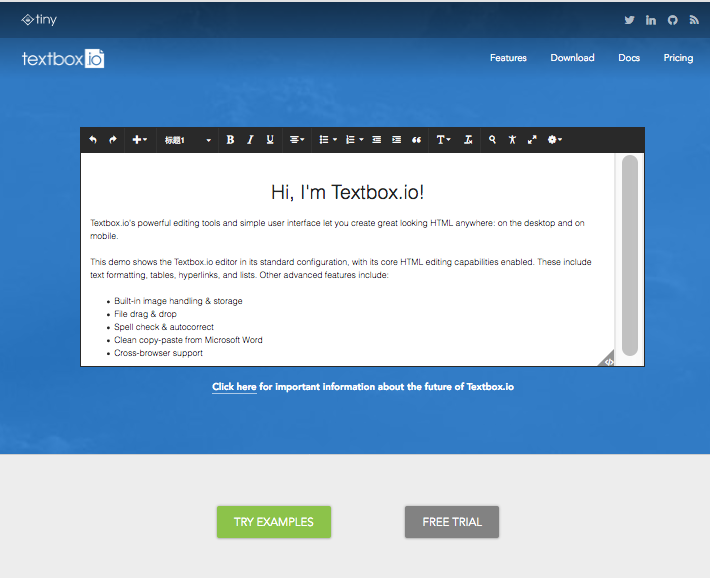Screen dimensions: 710x578
Task: Open the Features menu item
Action: pos(508,58)
